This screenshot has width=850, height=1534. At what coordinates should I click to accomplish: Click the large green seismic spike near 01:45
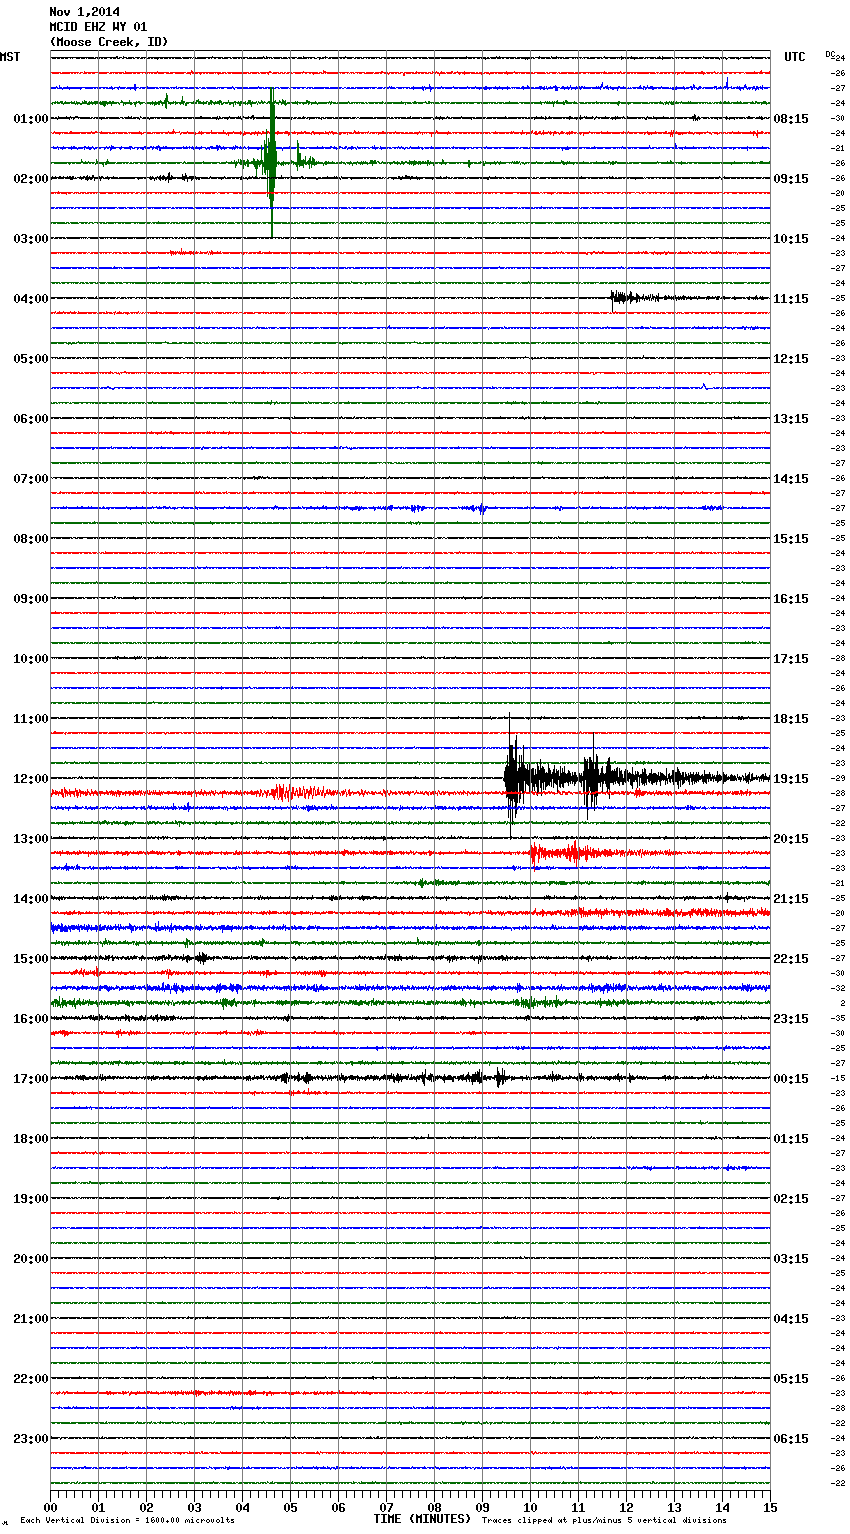271,162
